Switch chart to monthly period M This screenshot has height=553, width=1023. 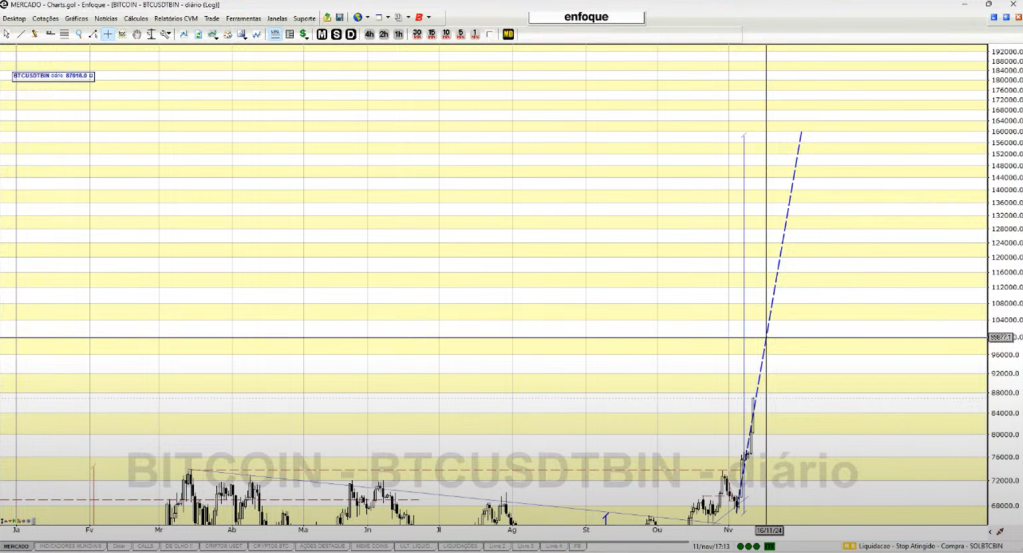(322, 34)
